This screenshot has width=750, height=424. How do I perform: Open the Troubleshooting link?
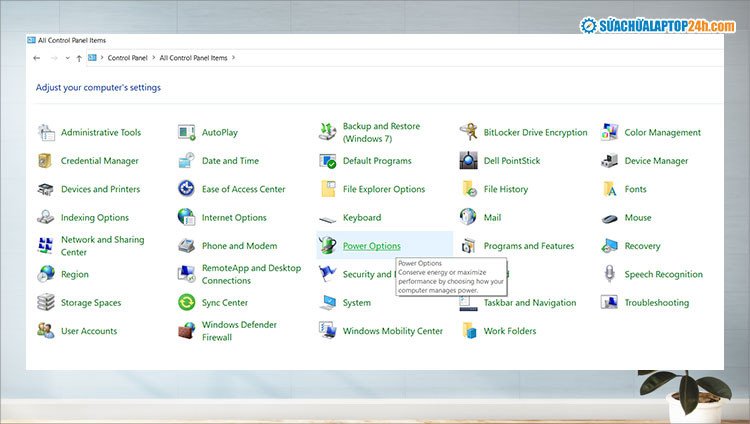pyautogui.click(x=656, y=303)
